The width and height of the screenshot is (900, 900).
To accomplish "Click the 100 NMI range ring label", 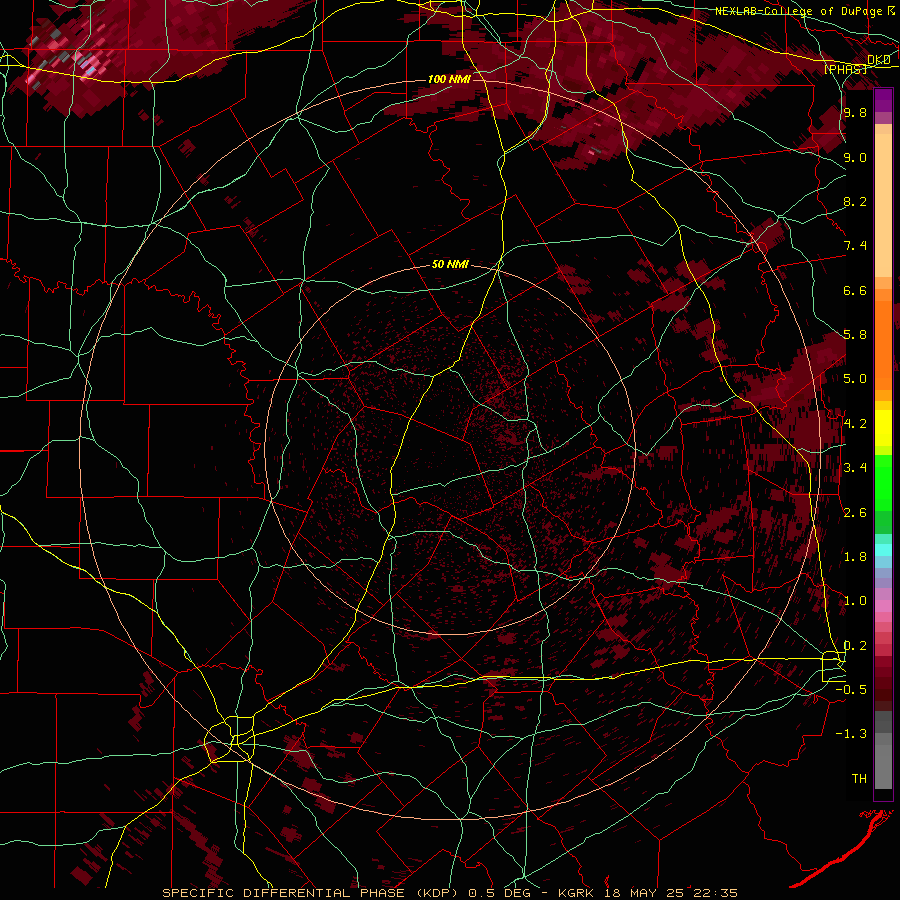I will [x=449, y=79].
